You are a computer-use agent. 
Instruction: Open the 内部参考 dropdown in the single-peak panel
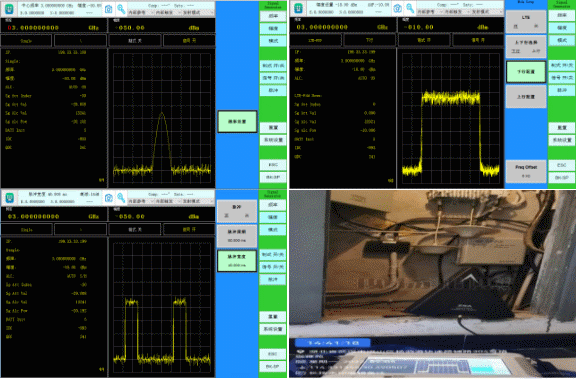click(140, 12)
